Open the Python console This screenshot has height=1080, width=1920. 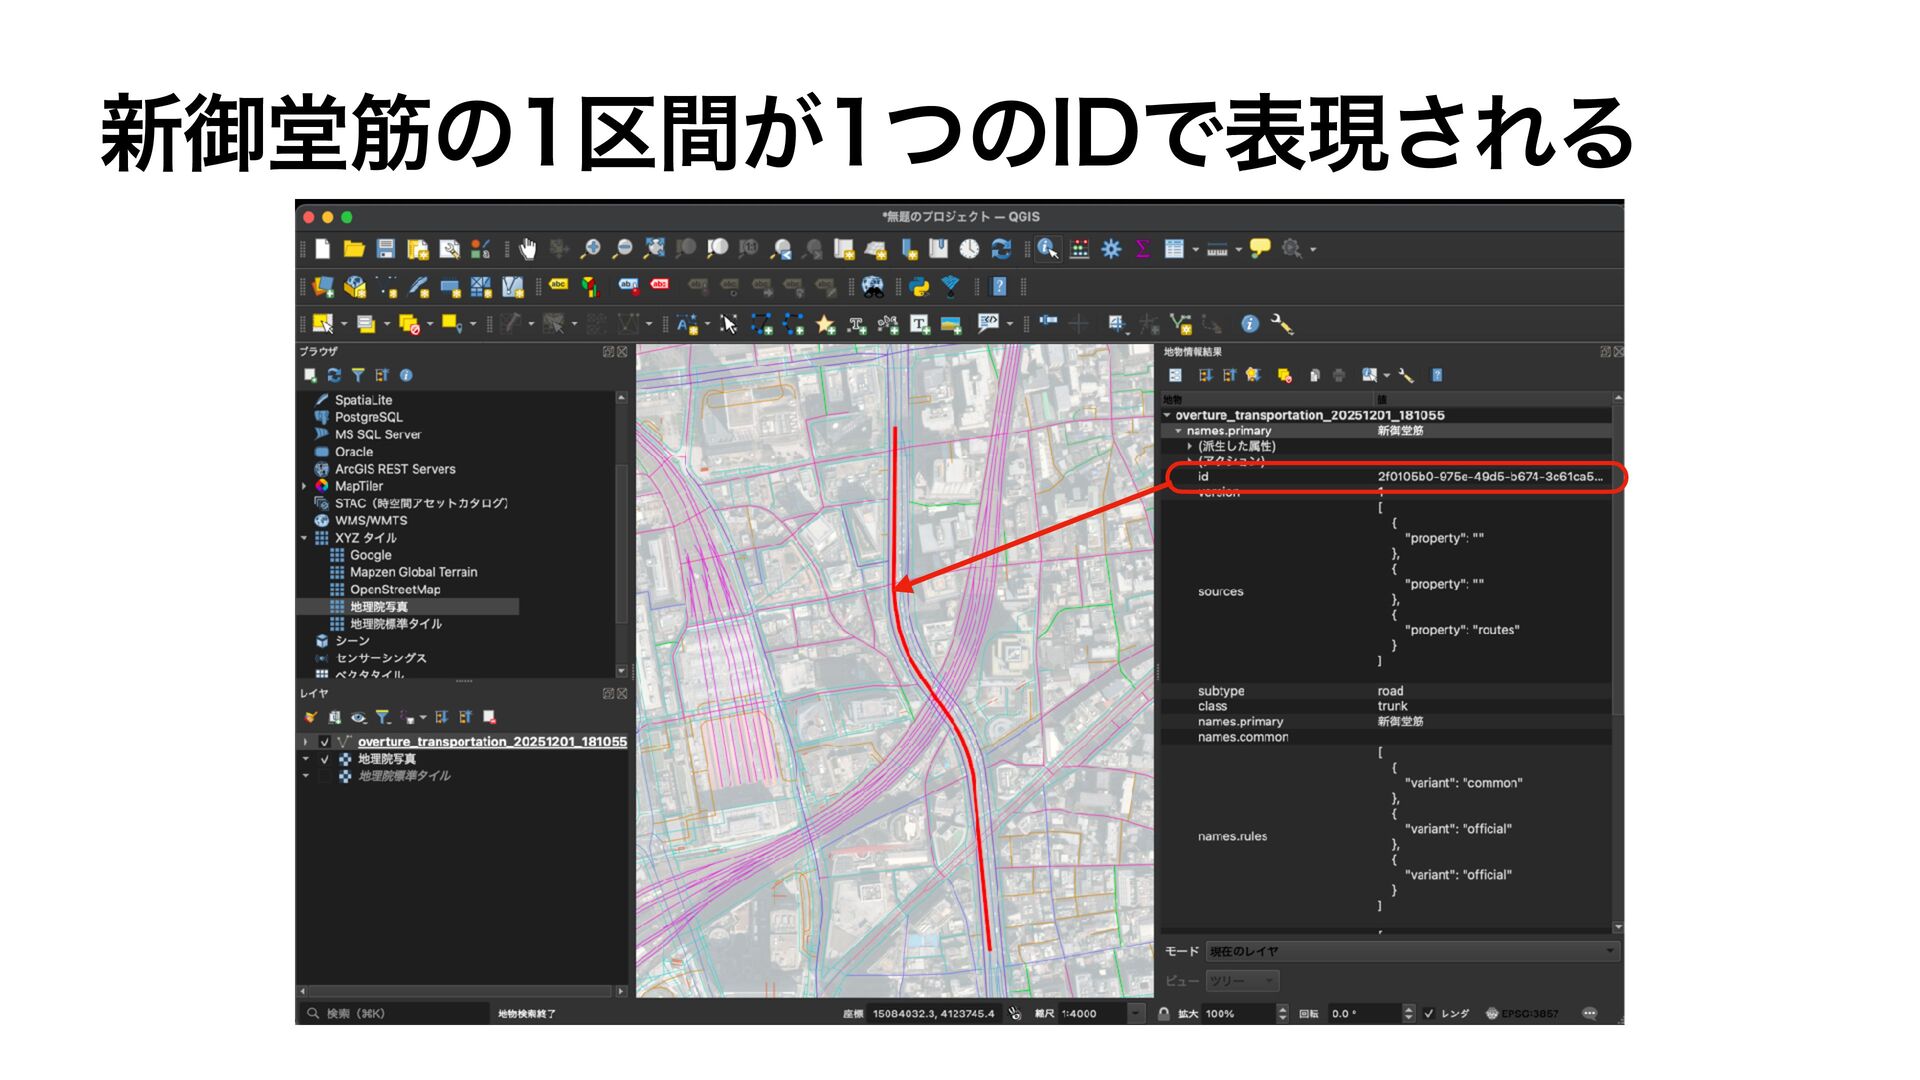919,288
